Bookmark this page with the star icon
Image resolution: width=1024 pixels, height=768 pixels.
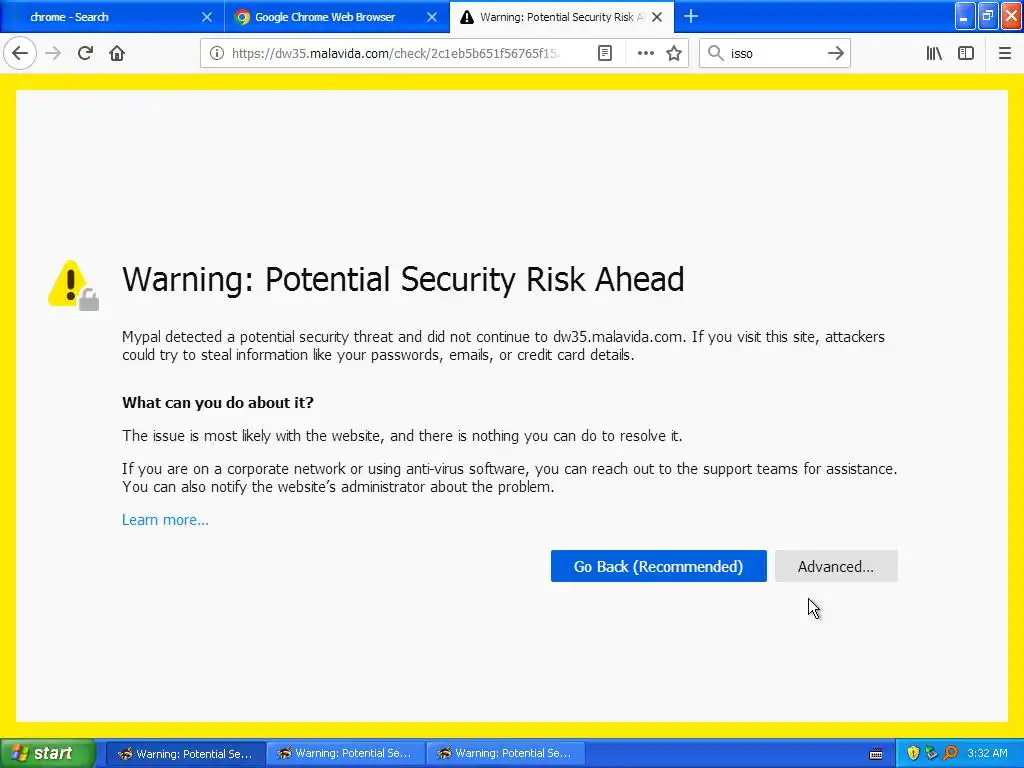(674, 54)
